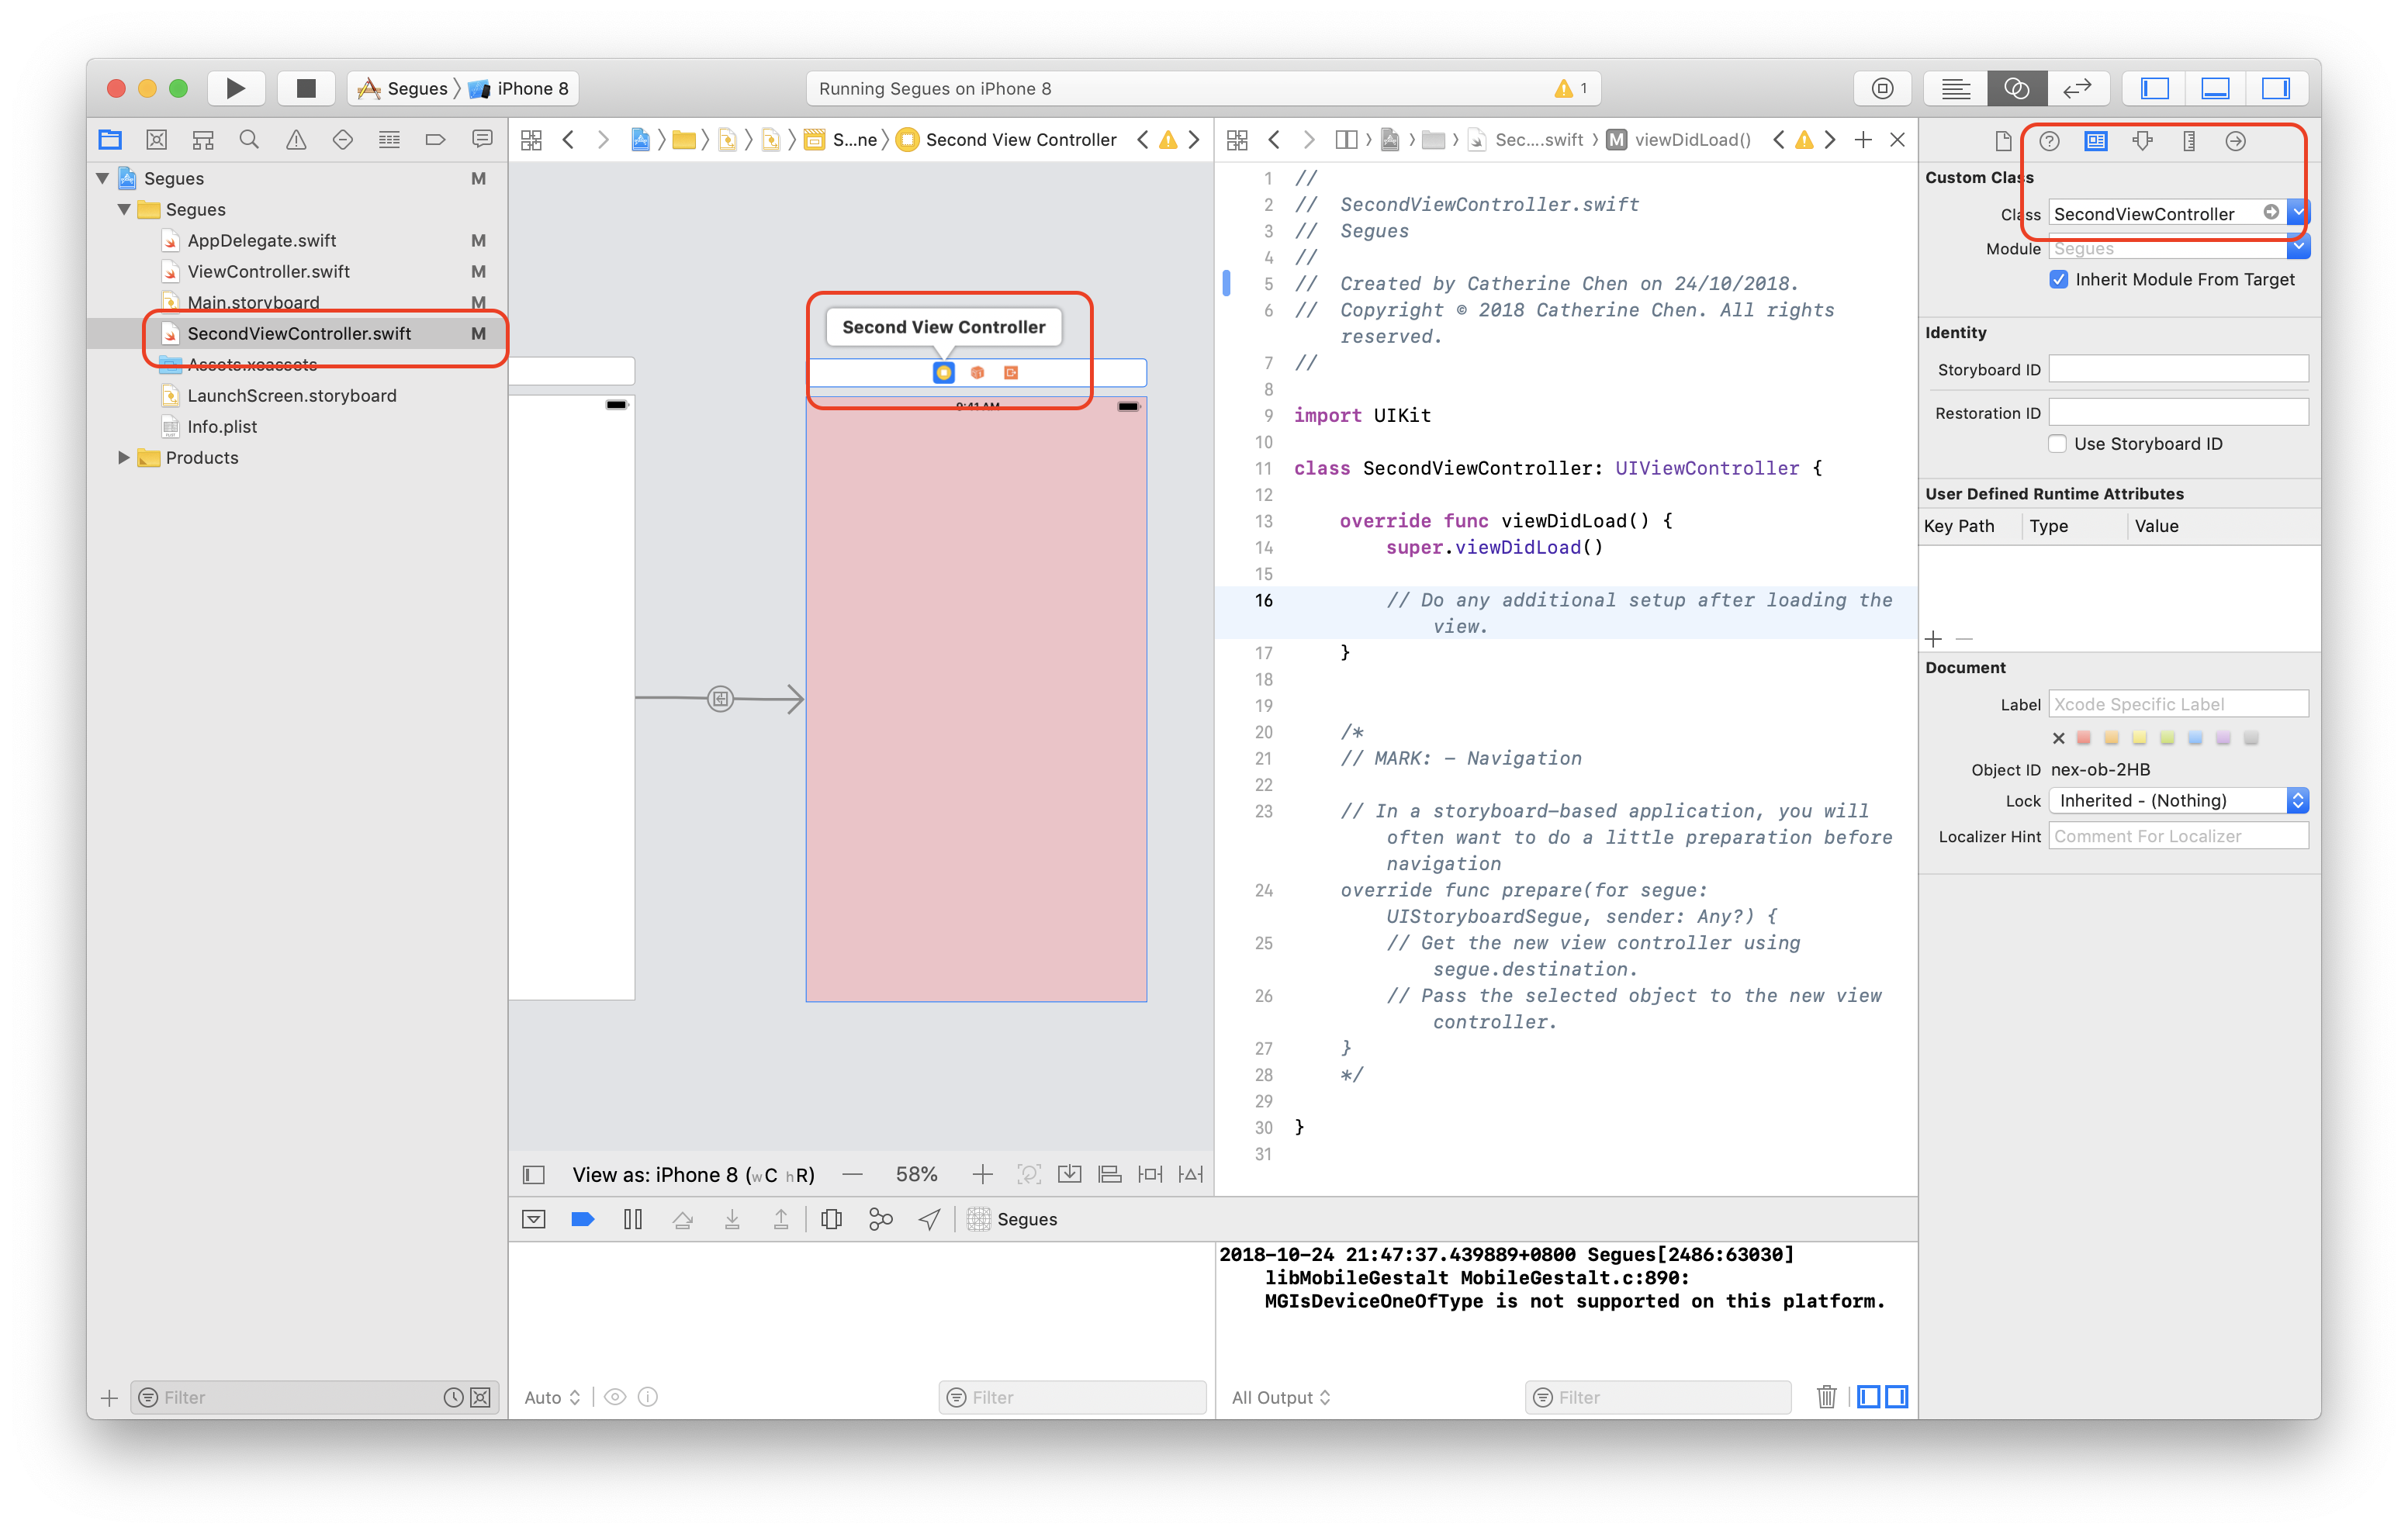Collapse the Segues project tree

(102, 178)
